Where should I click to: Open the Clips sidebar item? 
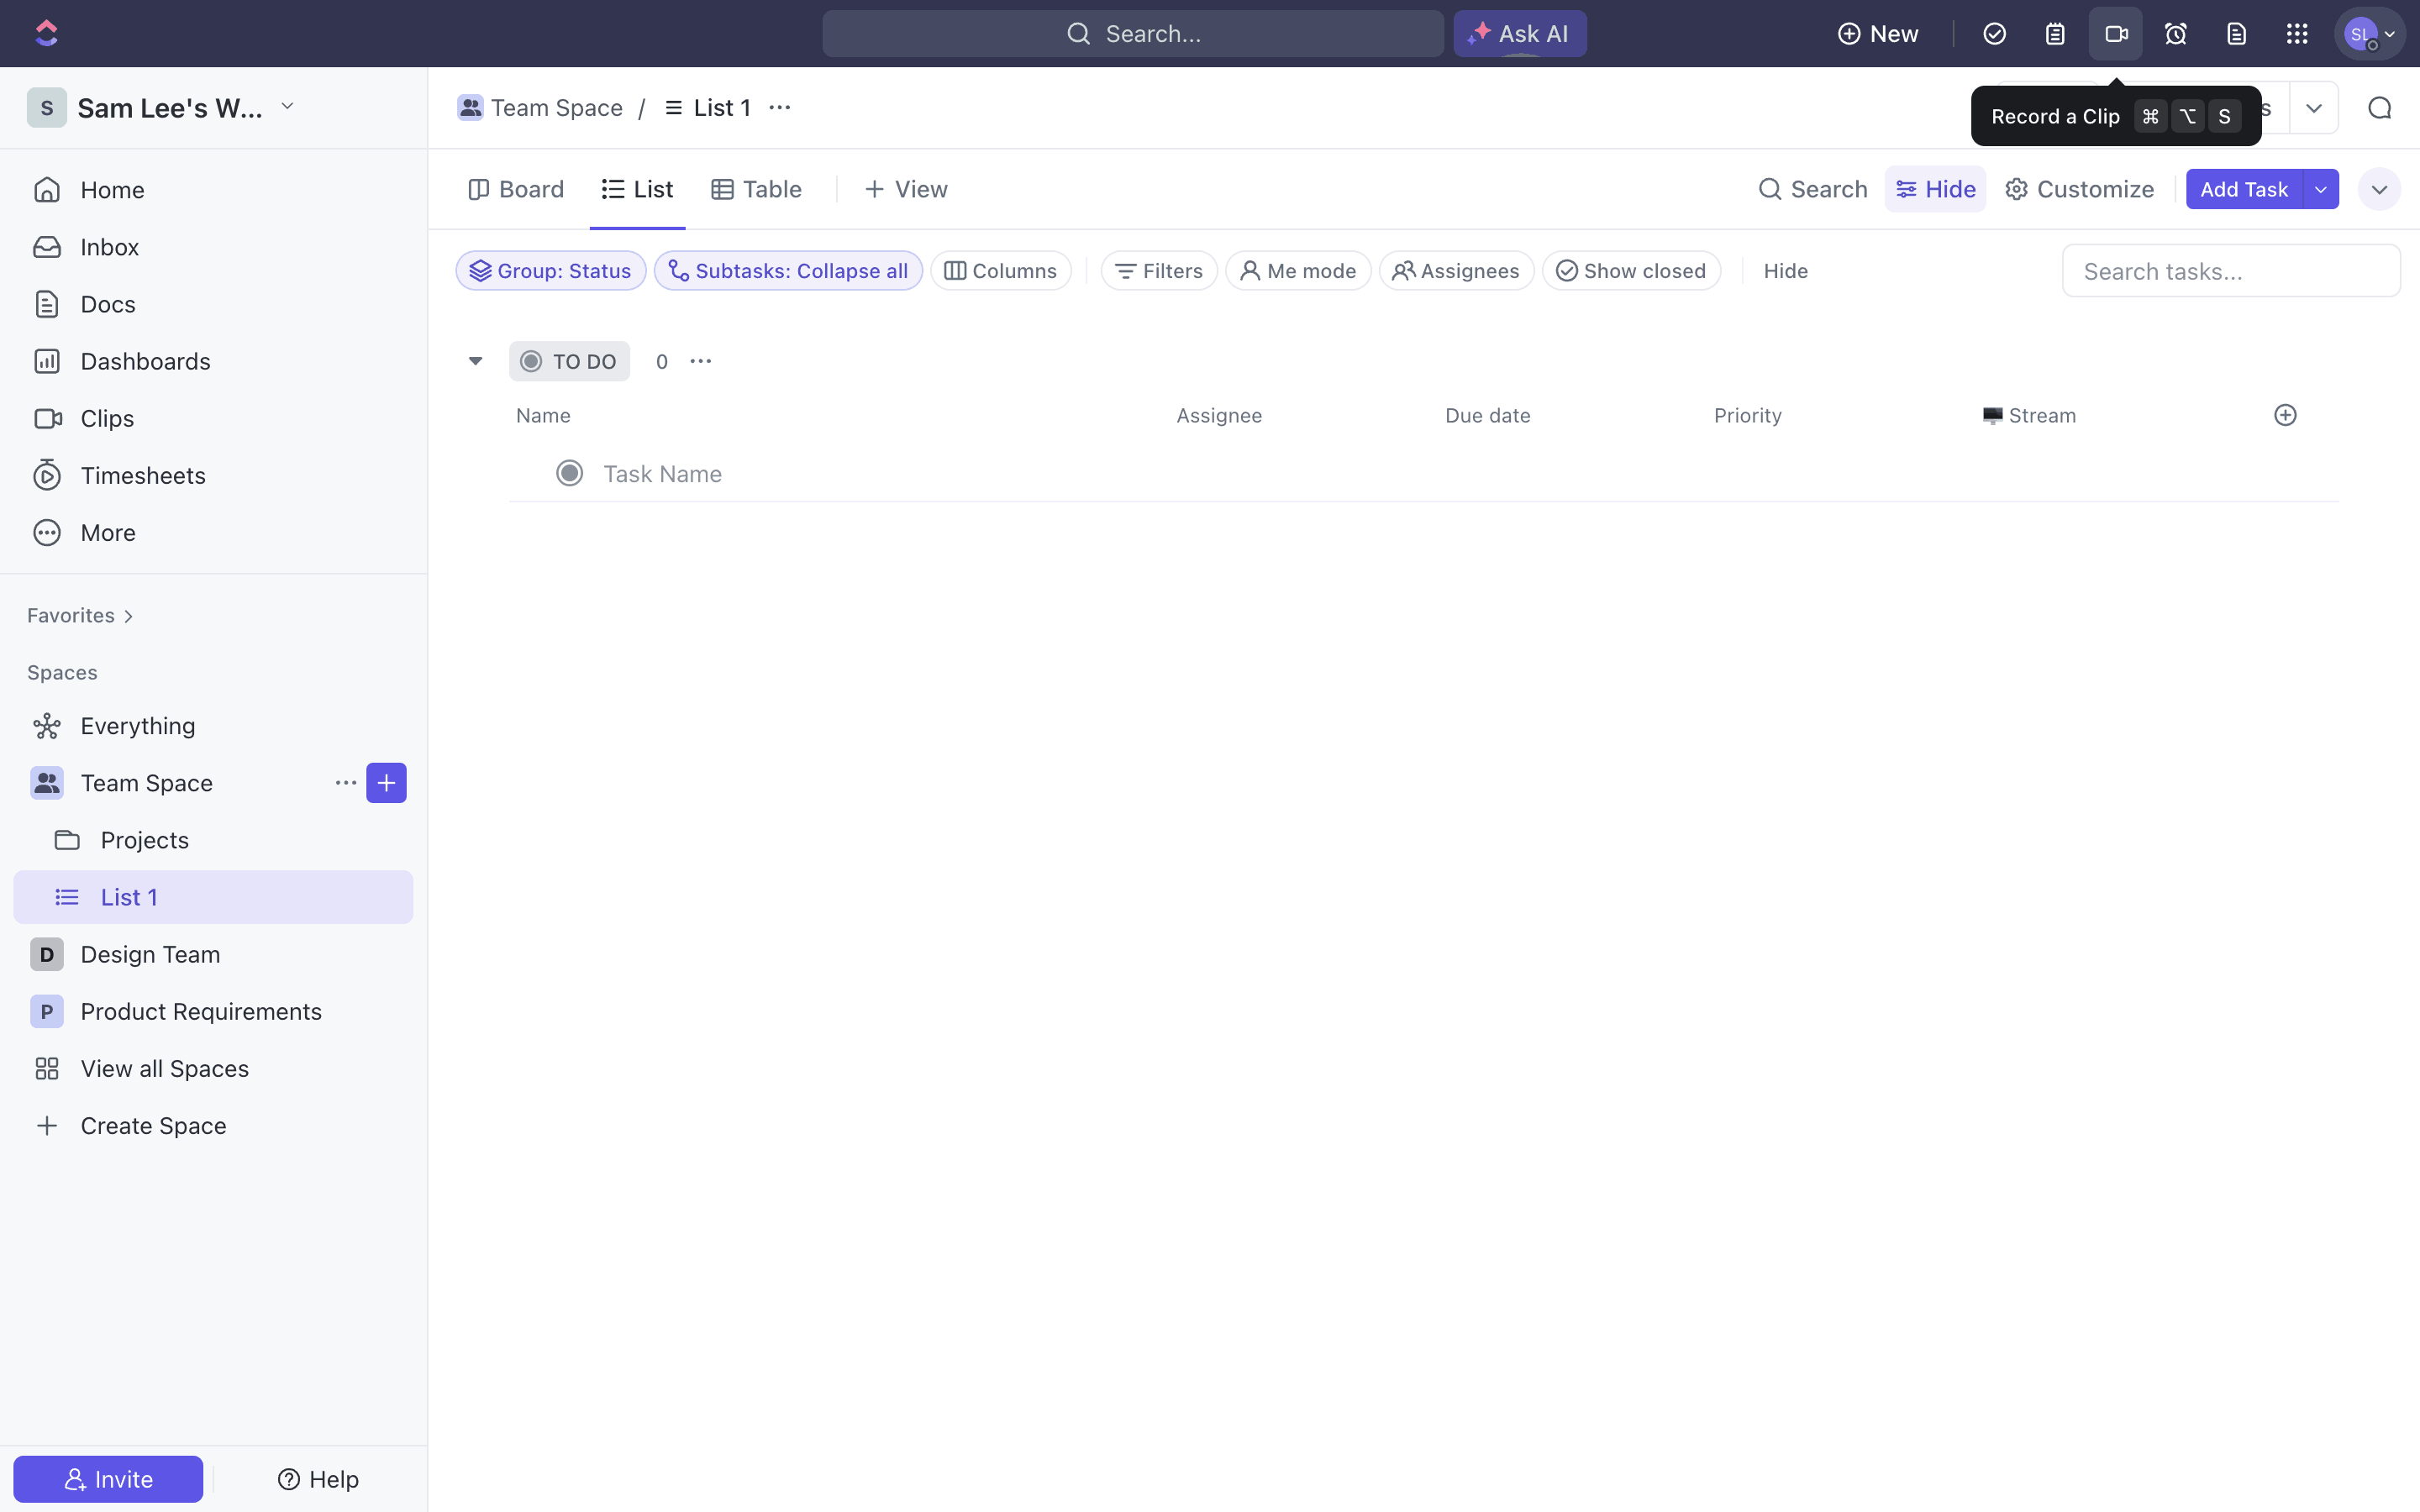click(x=107, y=418)
